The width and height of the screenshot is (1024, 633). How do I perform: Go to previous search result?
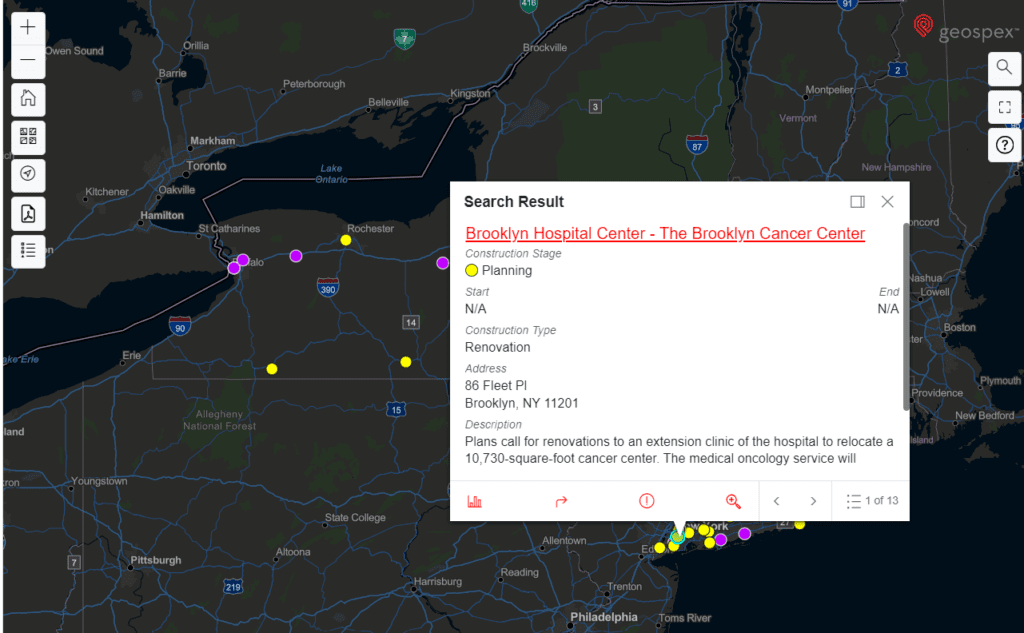(776, 501)
